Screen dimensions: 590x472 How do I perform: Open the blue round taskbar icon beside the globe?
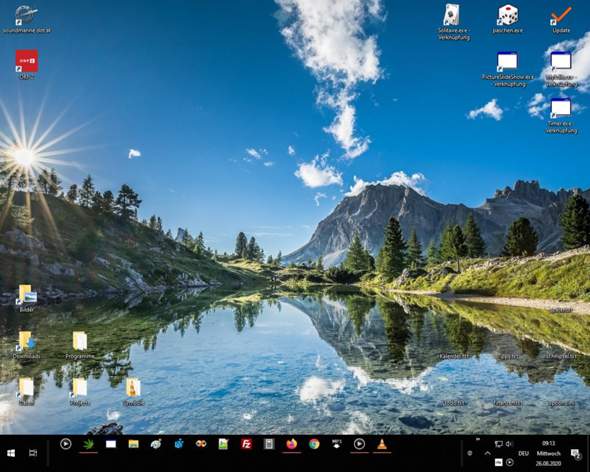click(x=179, y=445)
